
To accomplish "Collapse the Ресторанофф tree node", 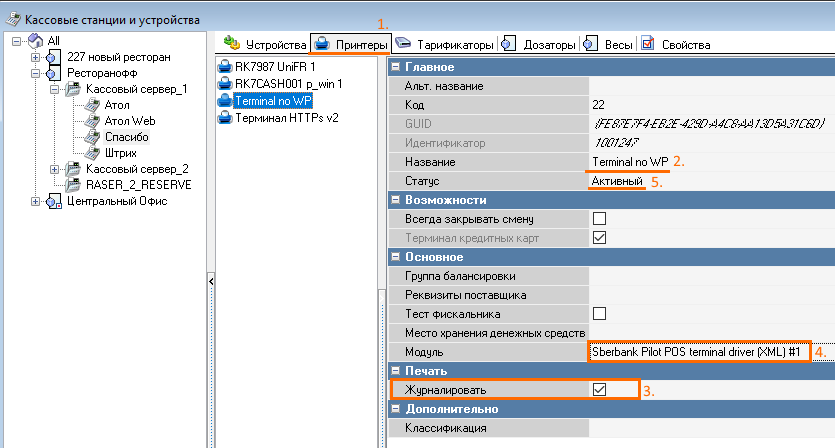I will (x=36, y=73).
